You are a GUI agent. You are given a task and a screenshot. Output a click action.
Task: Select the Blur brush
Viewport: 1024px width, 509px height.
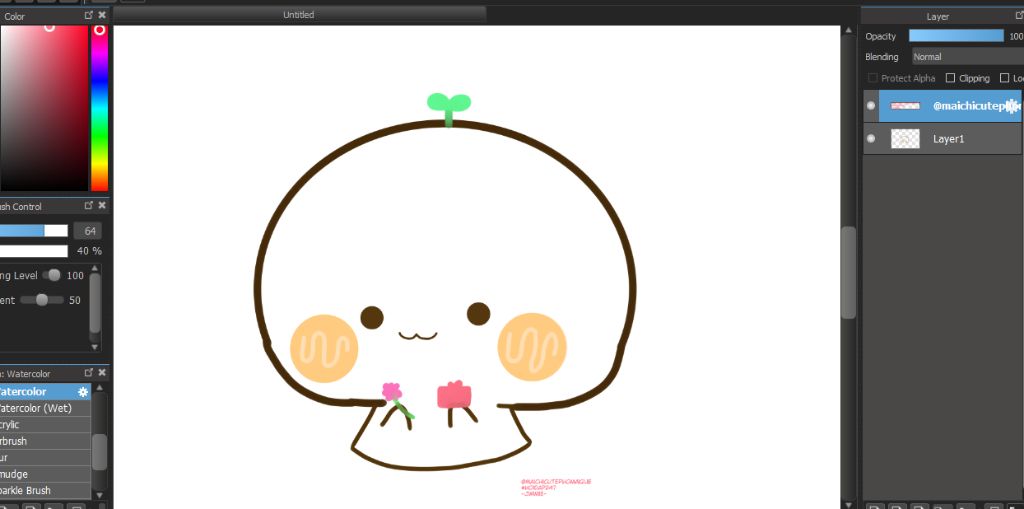[x=45, y=457]
